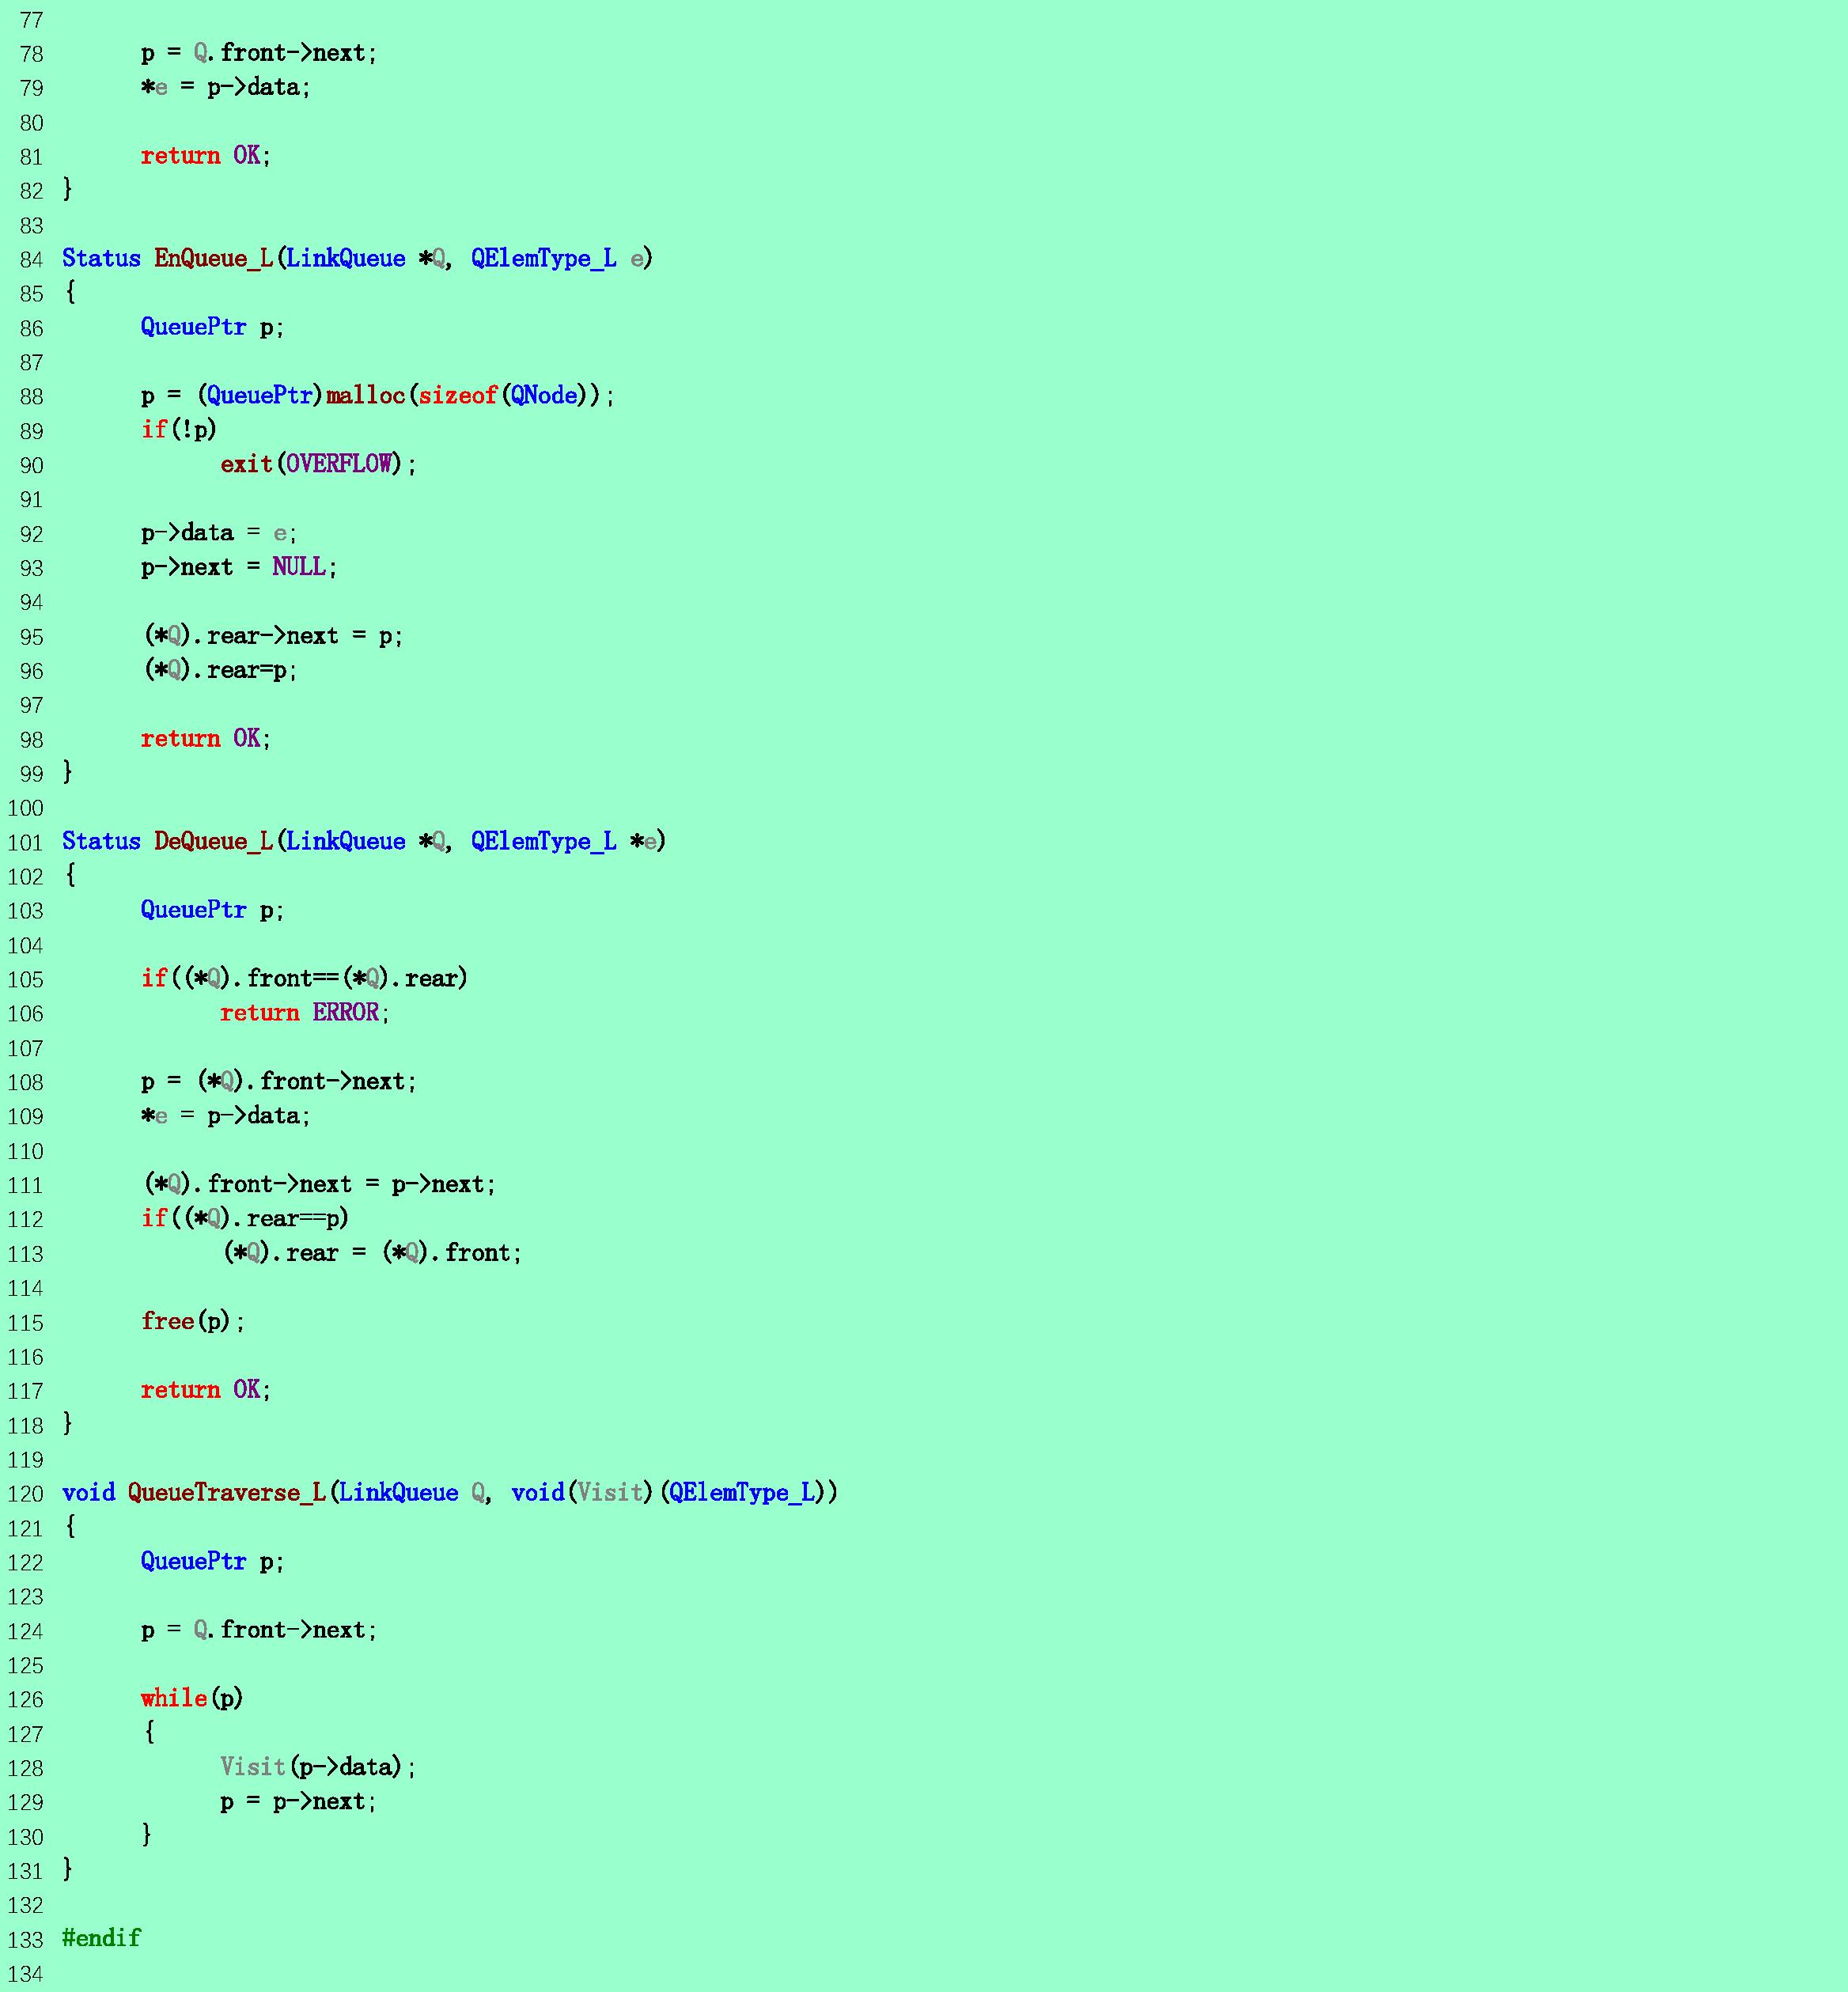
Task: Click QNode type inside sizeof
Action: tap(544, 396)
